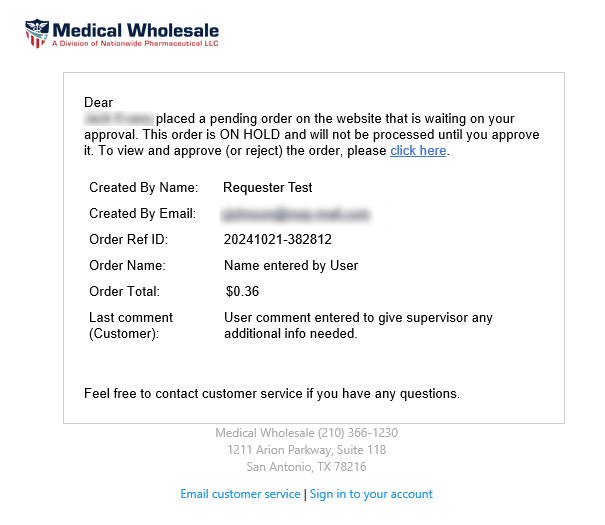Click the blurred Created By Email address
Image resolution: width=605 pixels, height=525 pixels.
tap(297, 214)
